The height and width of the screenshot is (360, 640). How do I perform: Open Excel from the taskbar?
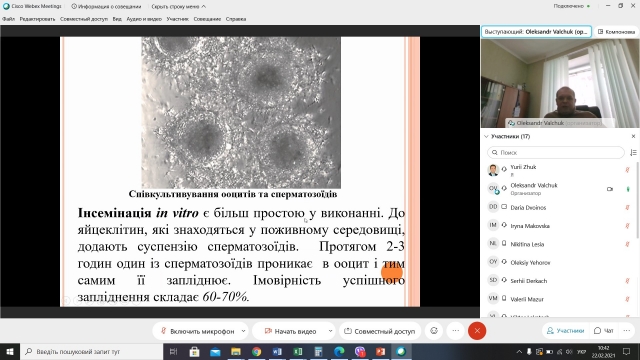pos(298,351)
